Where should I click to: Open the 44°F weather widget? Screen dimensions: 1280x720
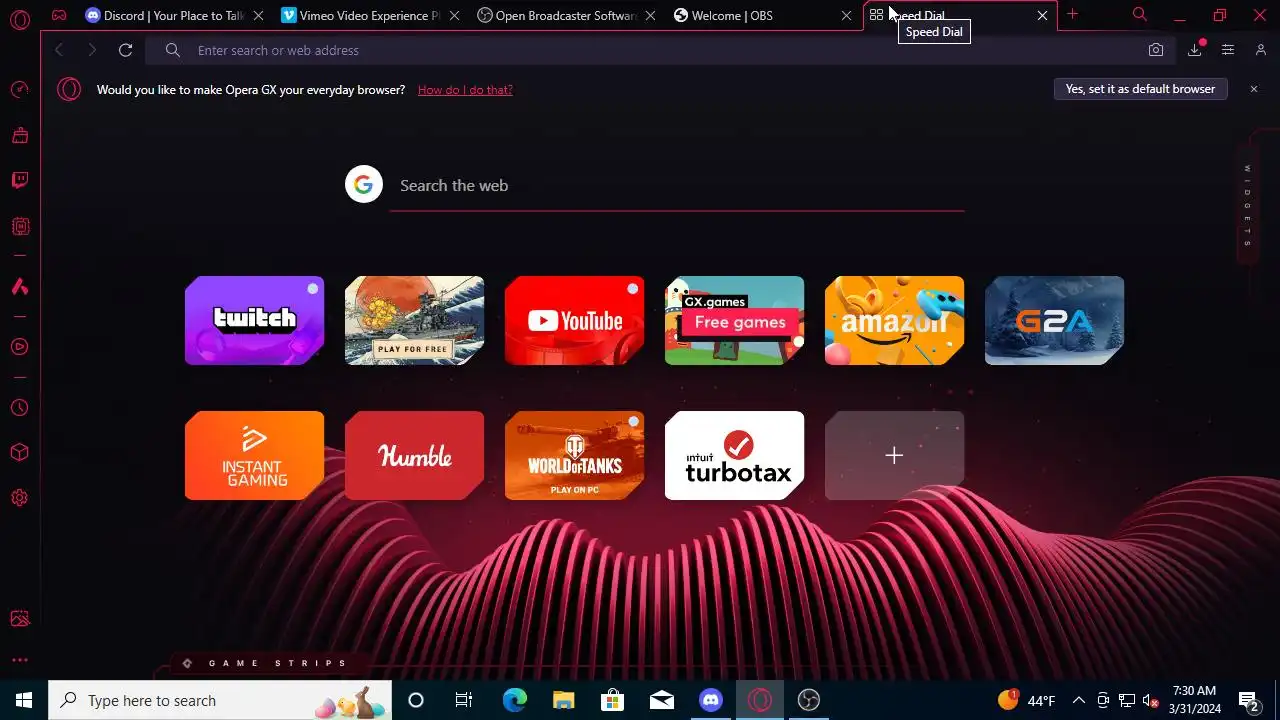tap(1027, 700)
